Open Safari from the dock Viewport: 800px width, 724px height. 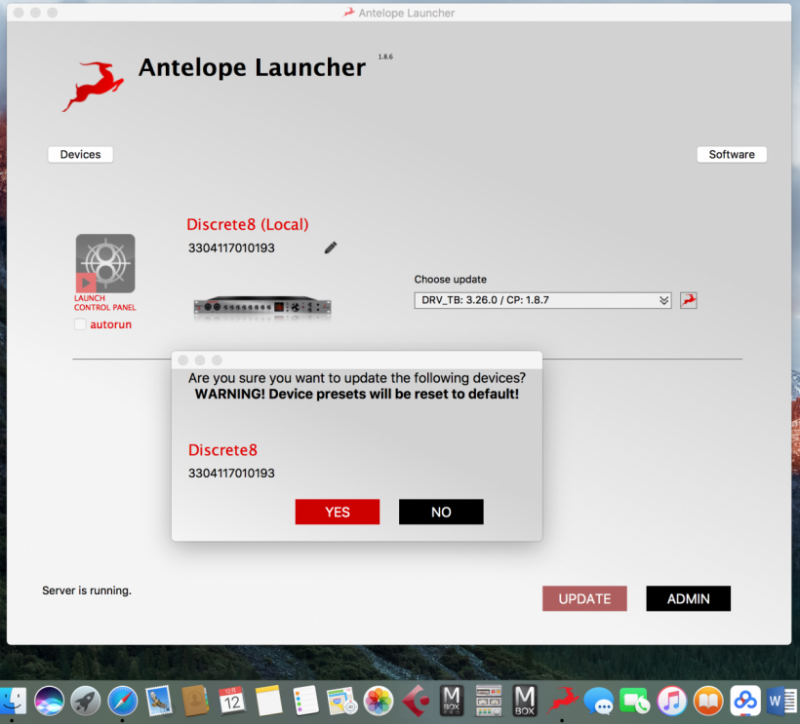(x=122, y=701)
